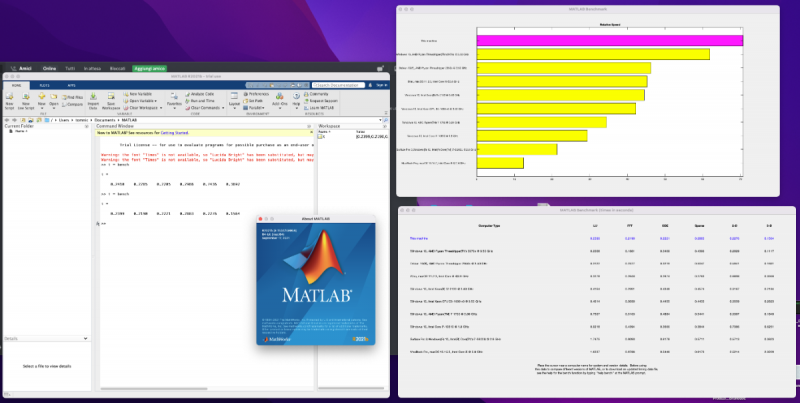Expand the address bar path dropdown

point(380,120)
